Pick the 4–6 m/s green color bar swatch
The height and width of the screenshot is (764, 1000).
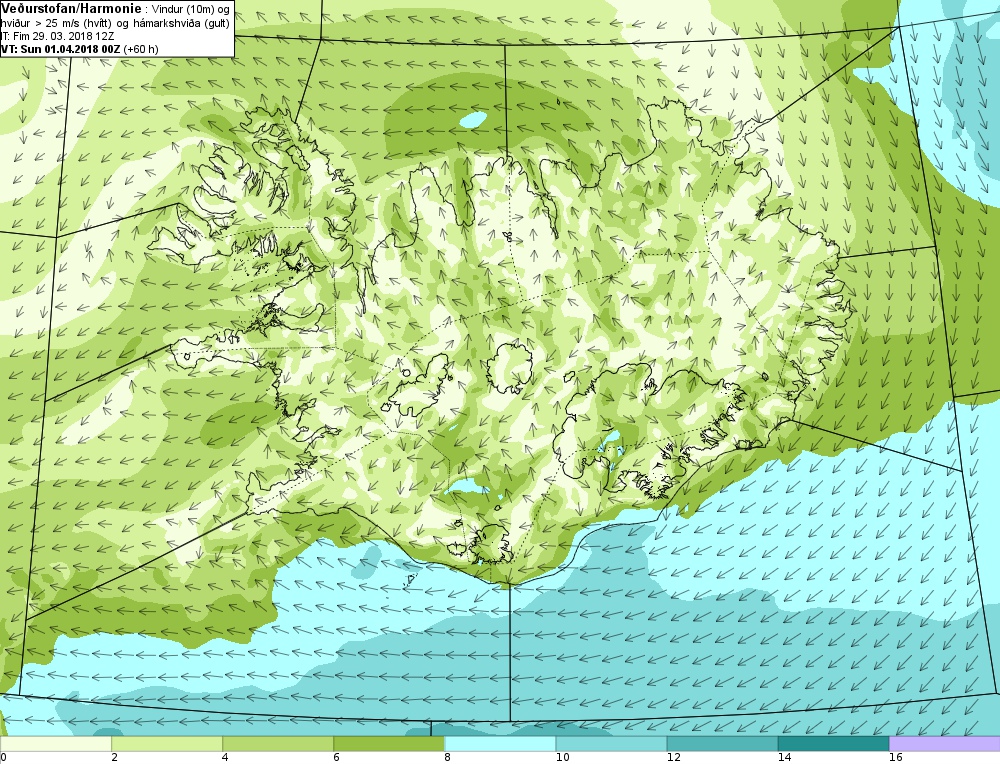[x=278, y=744]
